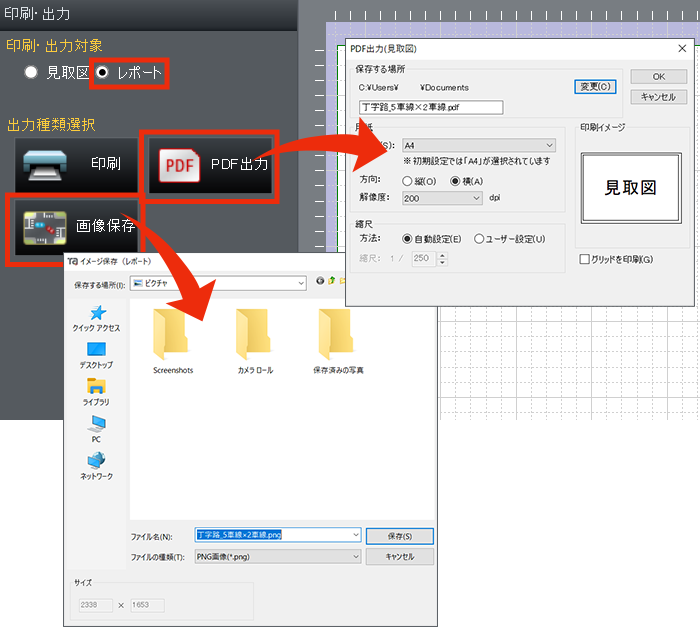Viewport: 700px width, 627px height.
Task: Select the レポート radio button
Action: pos(103,73)
